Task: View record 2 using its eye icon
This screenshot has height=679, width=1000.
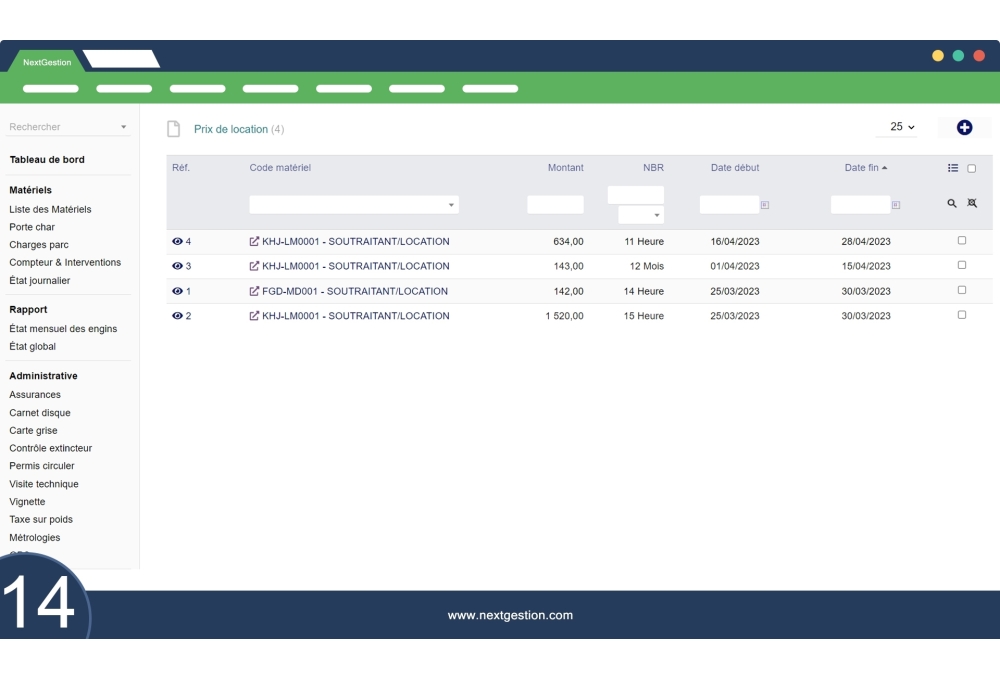Action: click(178, 316)
